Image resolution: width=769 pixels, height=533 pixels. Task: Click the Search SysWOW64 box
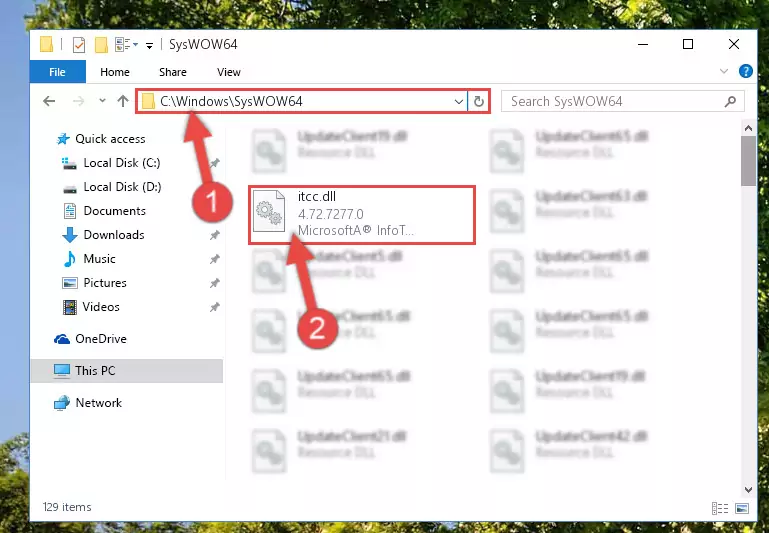point(622,102)
